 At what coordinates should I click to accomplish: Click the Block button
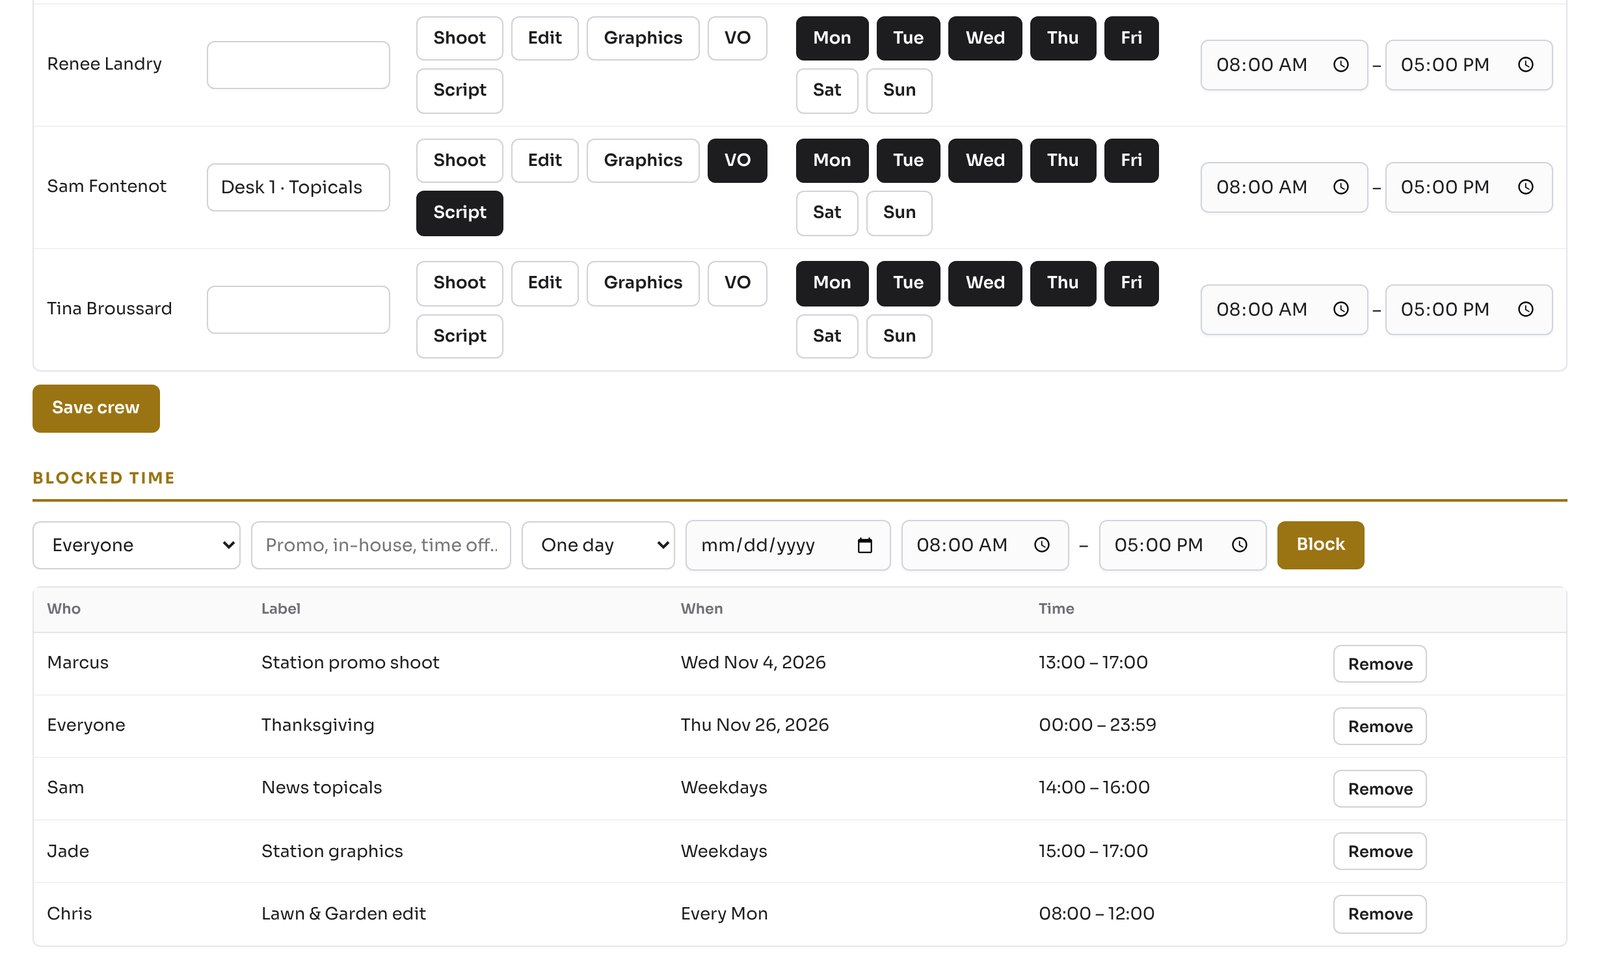pos(1320,545)
